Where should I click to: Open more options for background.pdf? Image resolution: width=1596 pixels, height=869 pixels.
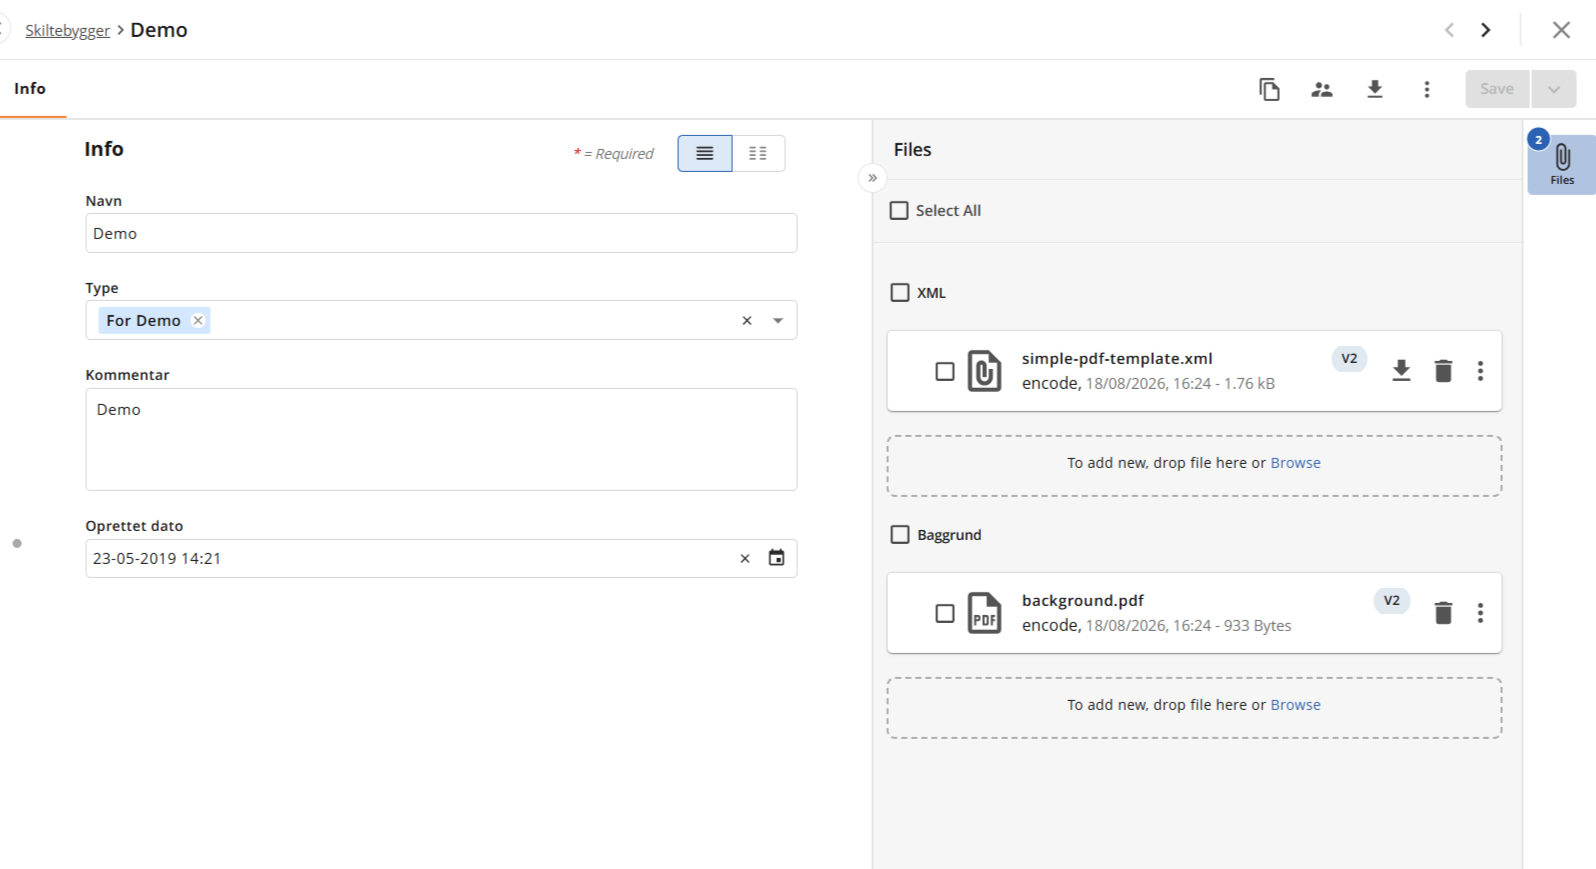click(1481, 613)
